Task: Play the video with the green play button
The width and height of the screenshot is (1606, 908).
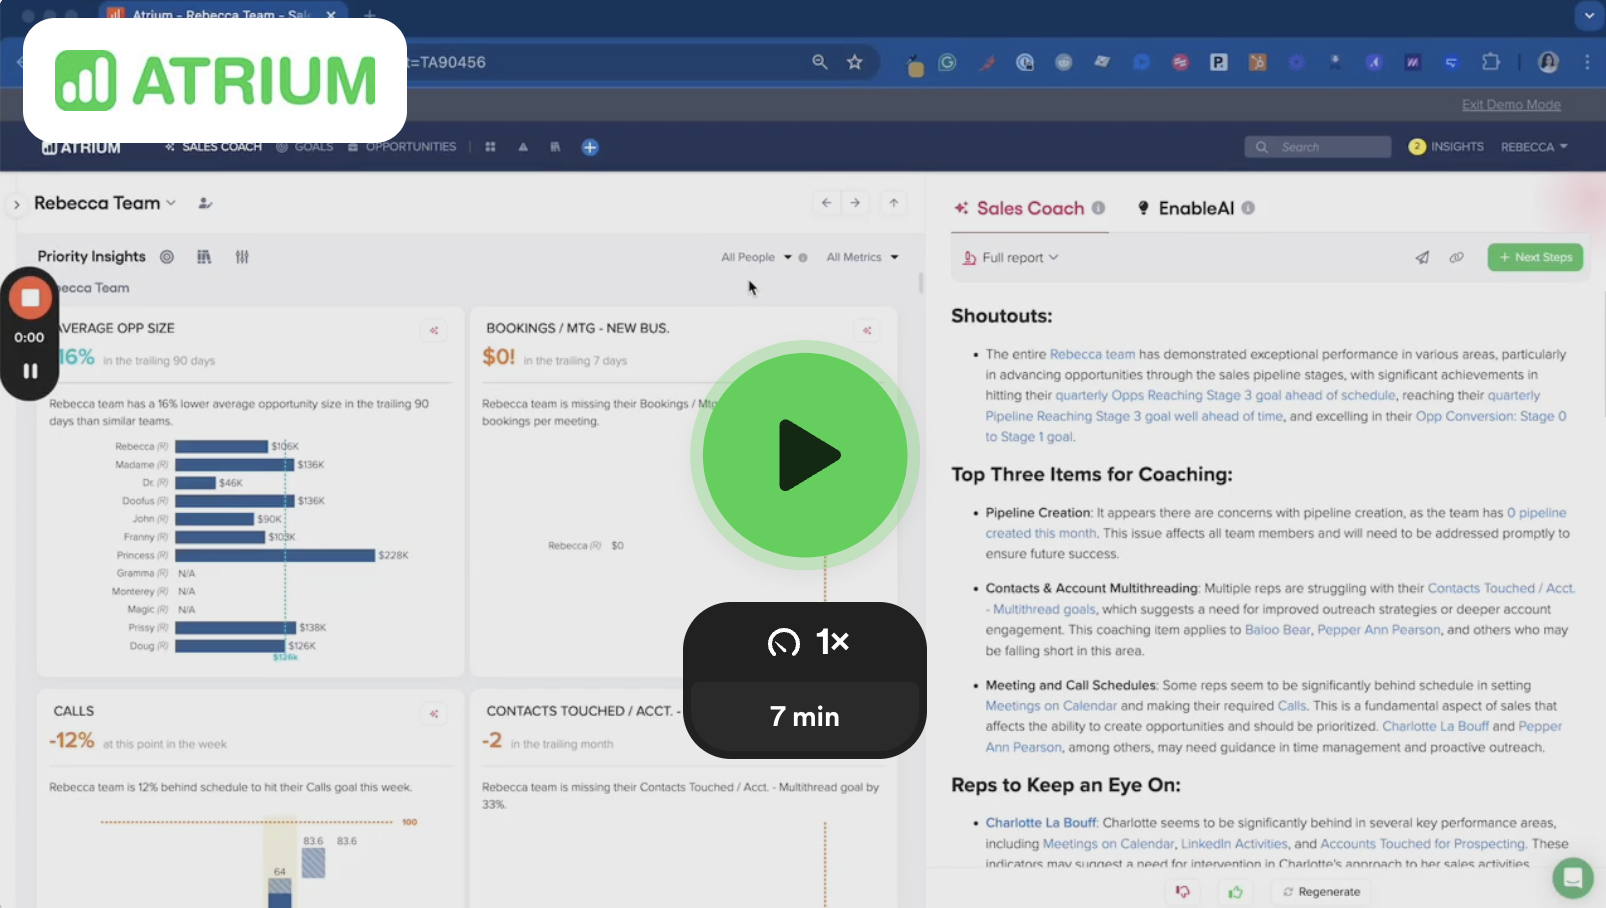Action: coord(805,455)
